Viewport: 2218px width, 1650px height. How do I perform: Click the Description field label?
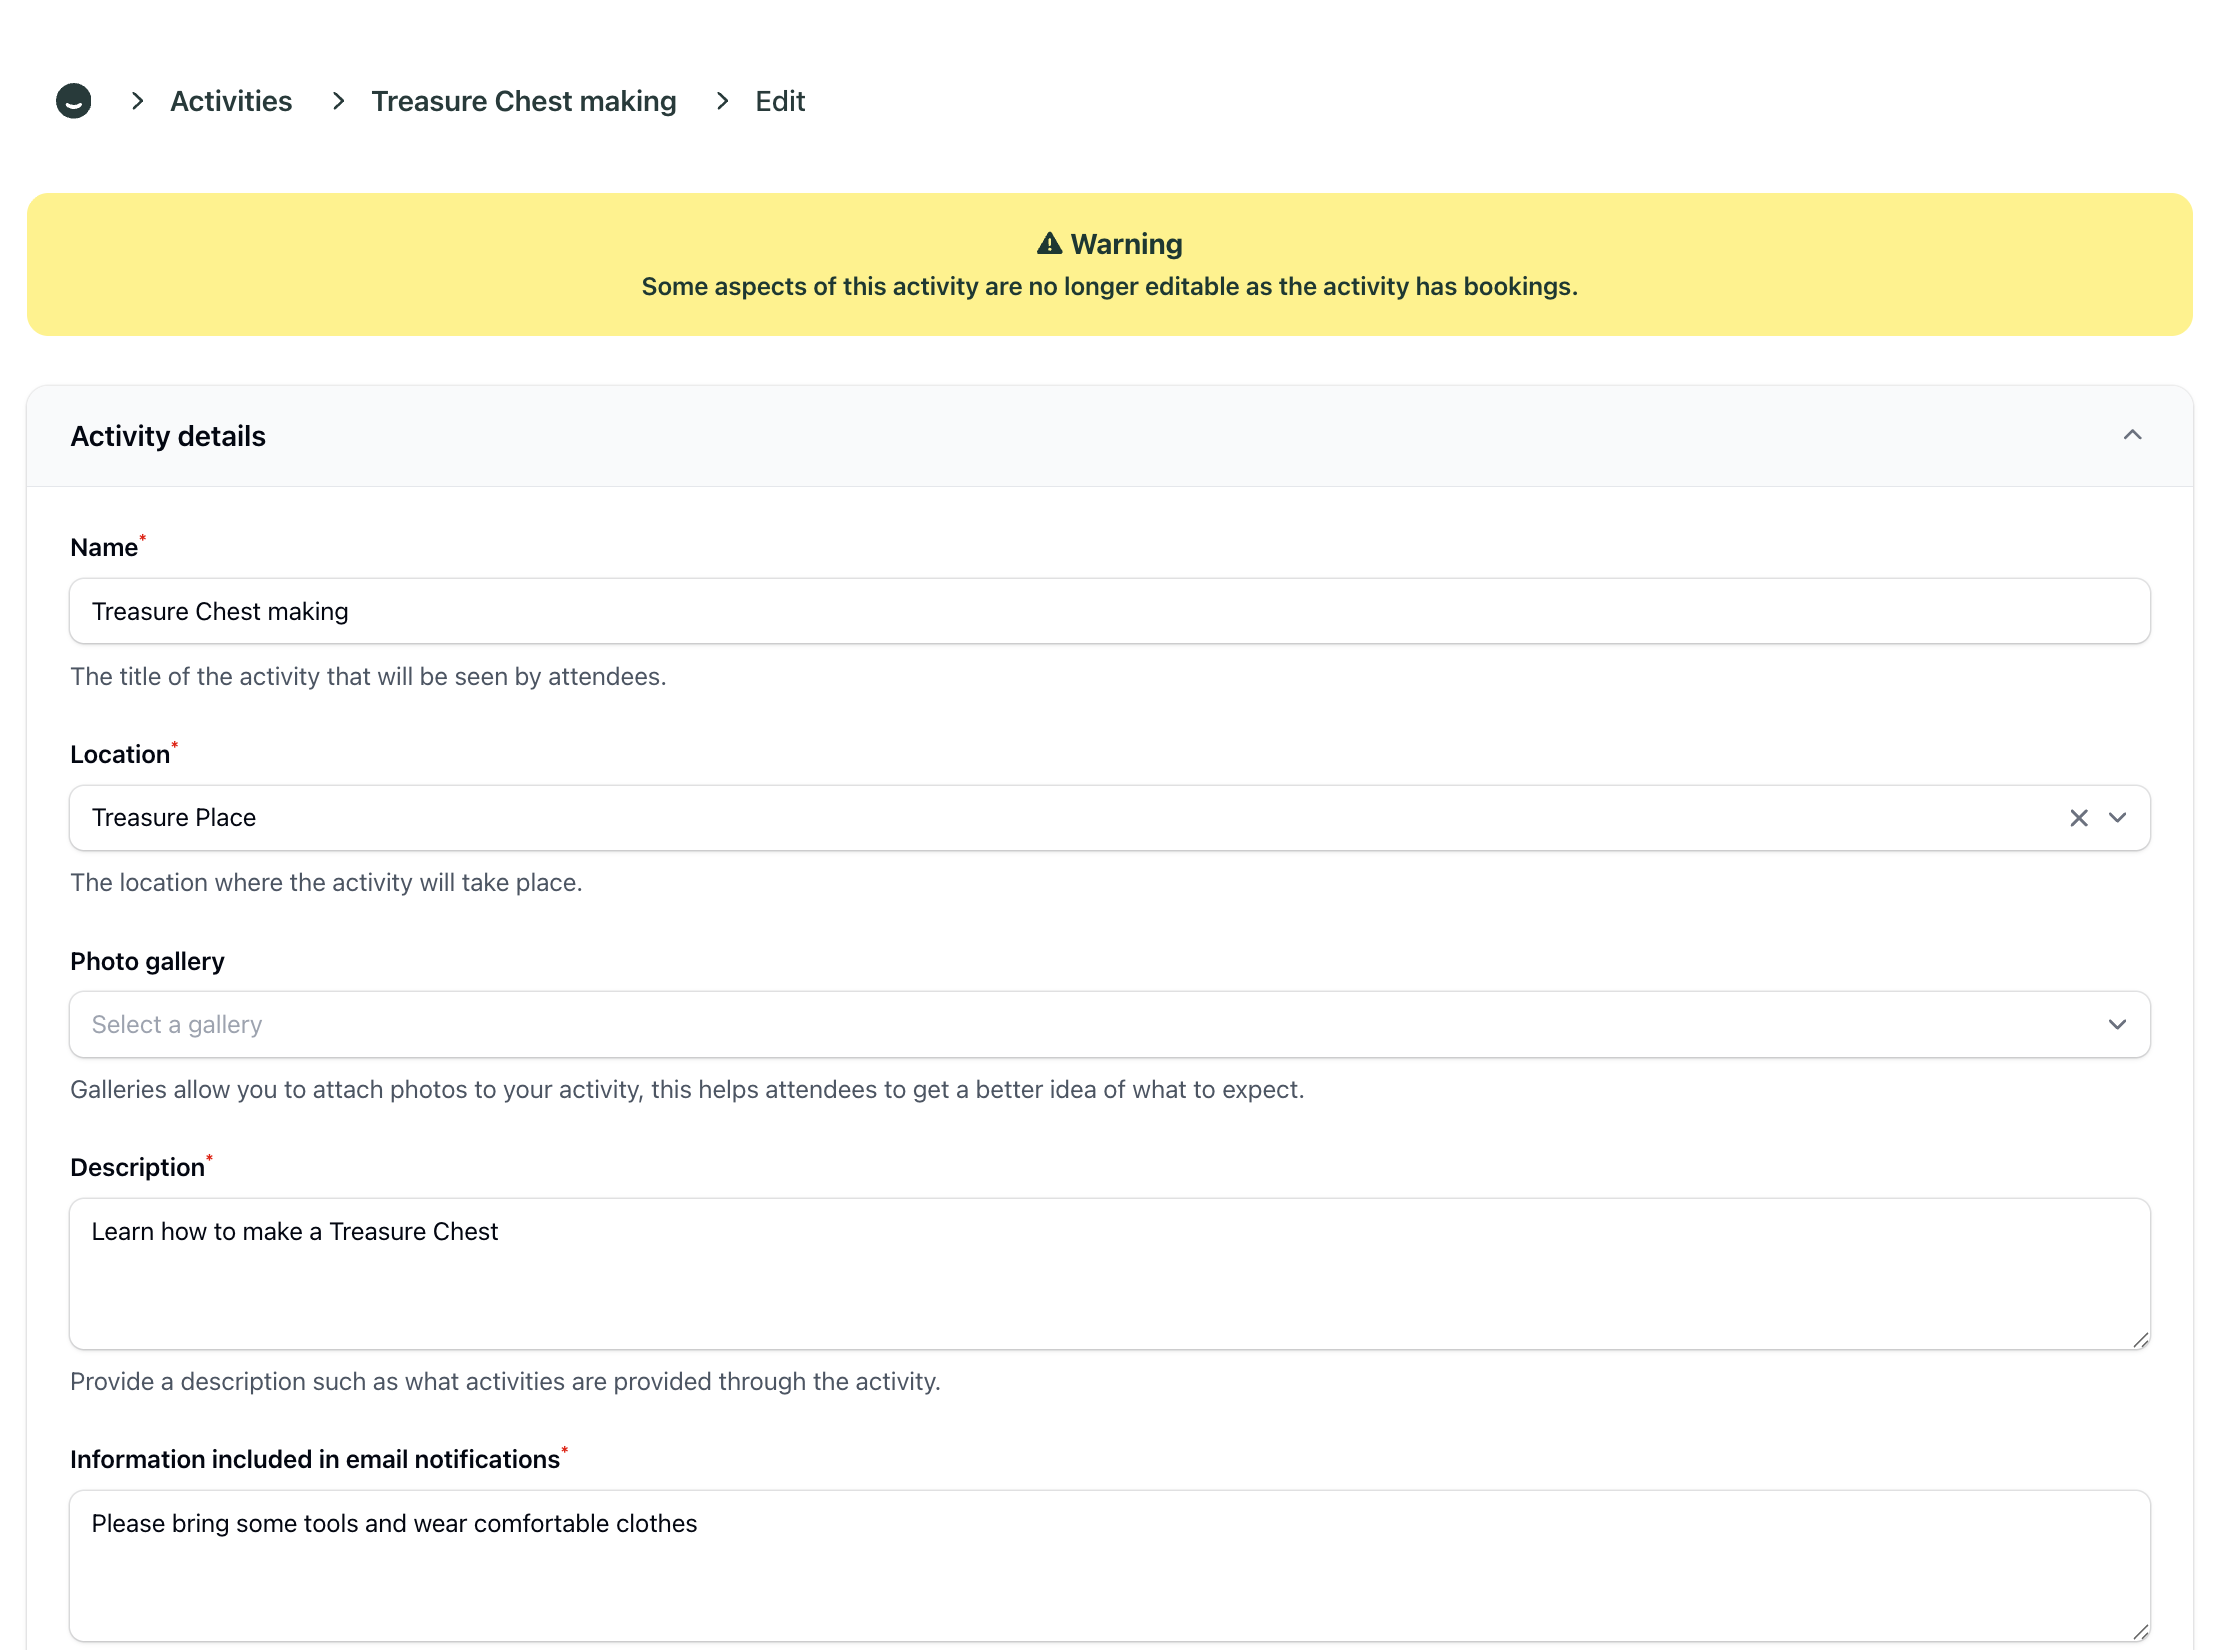point(137,1167)
